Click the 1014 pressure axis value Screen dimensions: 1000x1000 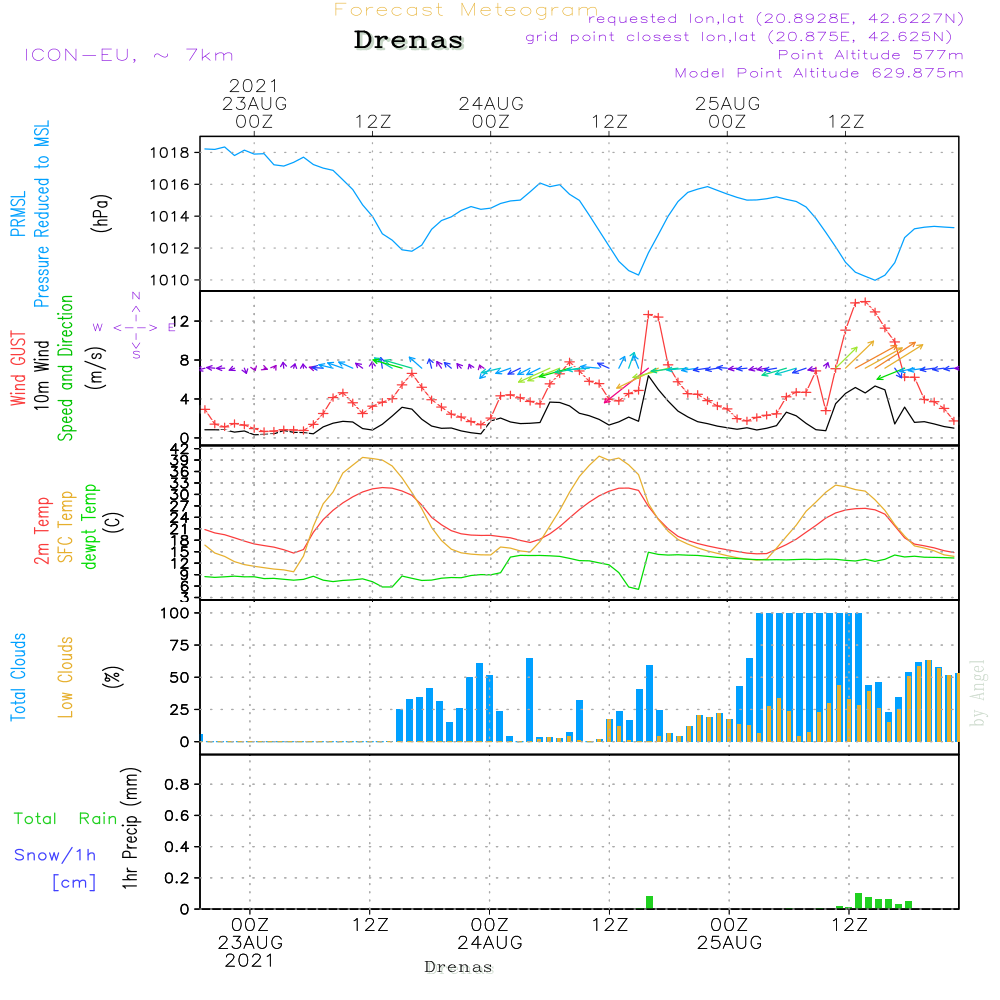tap(170, 217)
